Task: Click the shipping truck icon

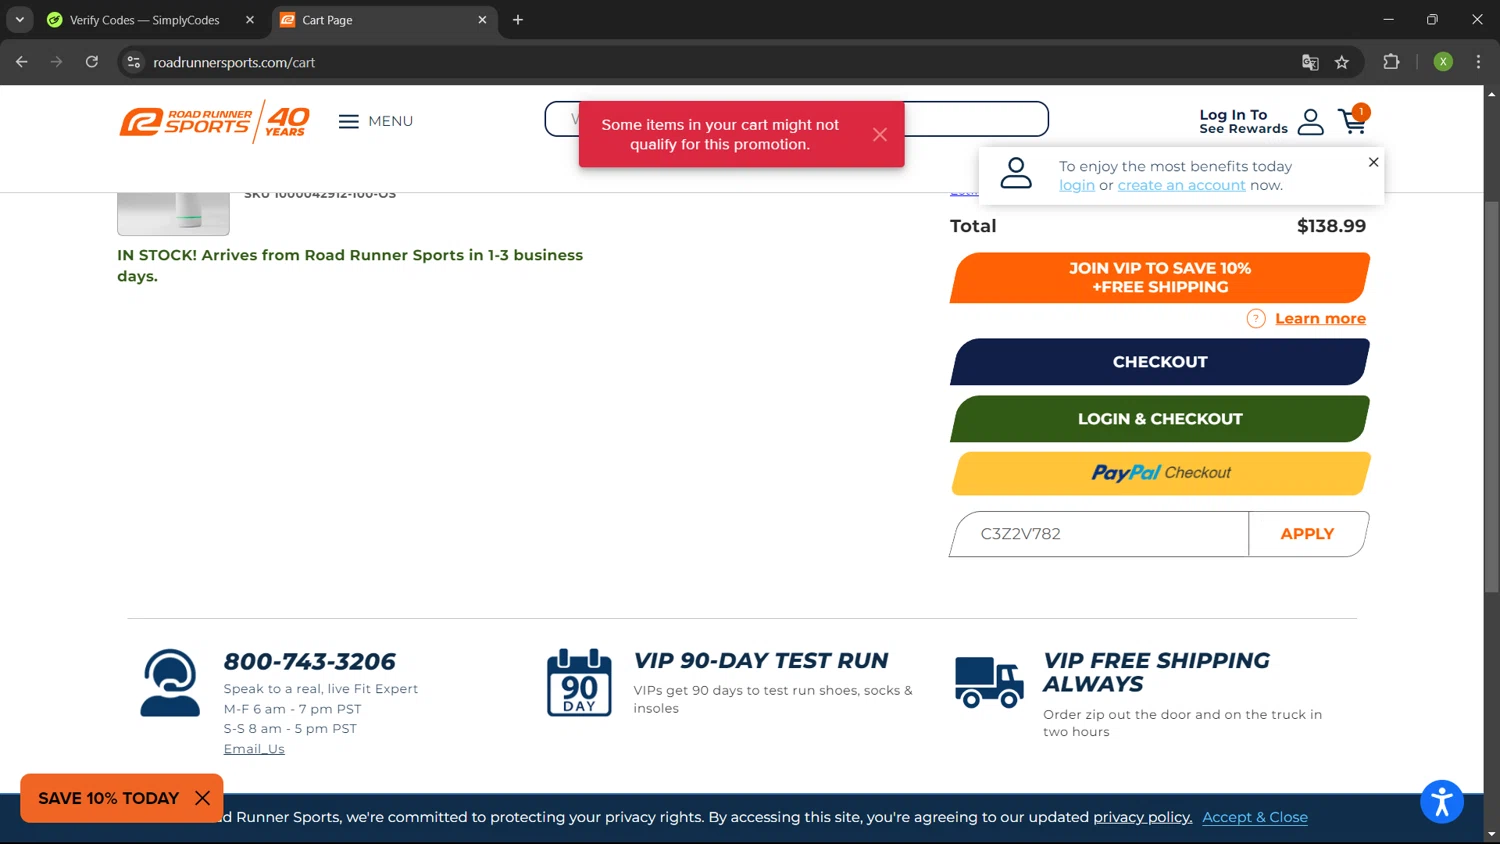Action: [989, 682]
